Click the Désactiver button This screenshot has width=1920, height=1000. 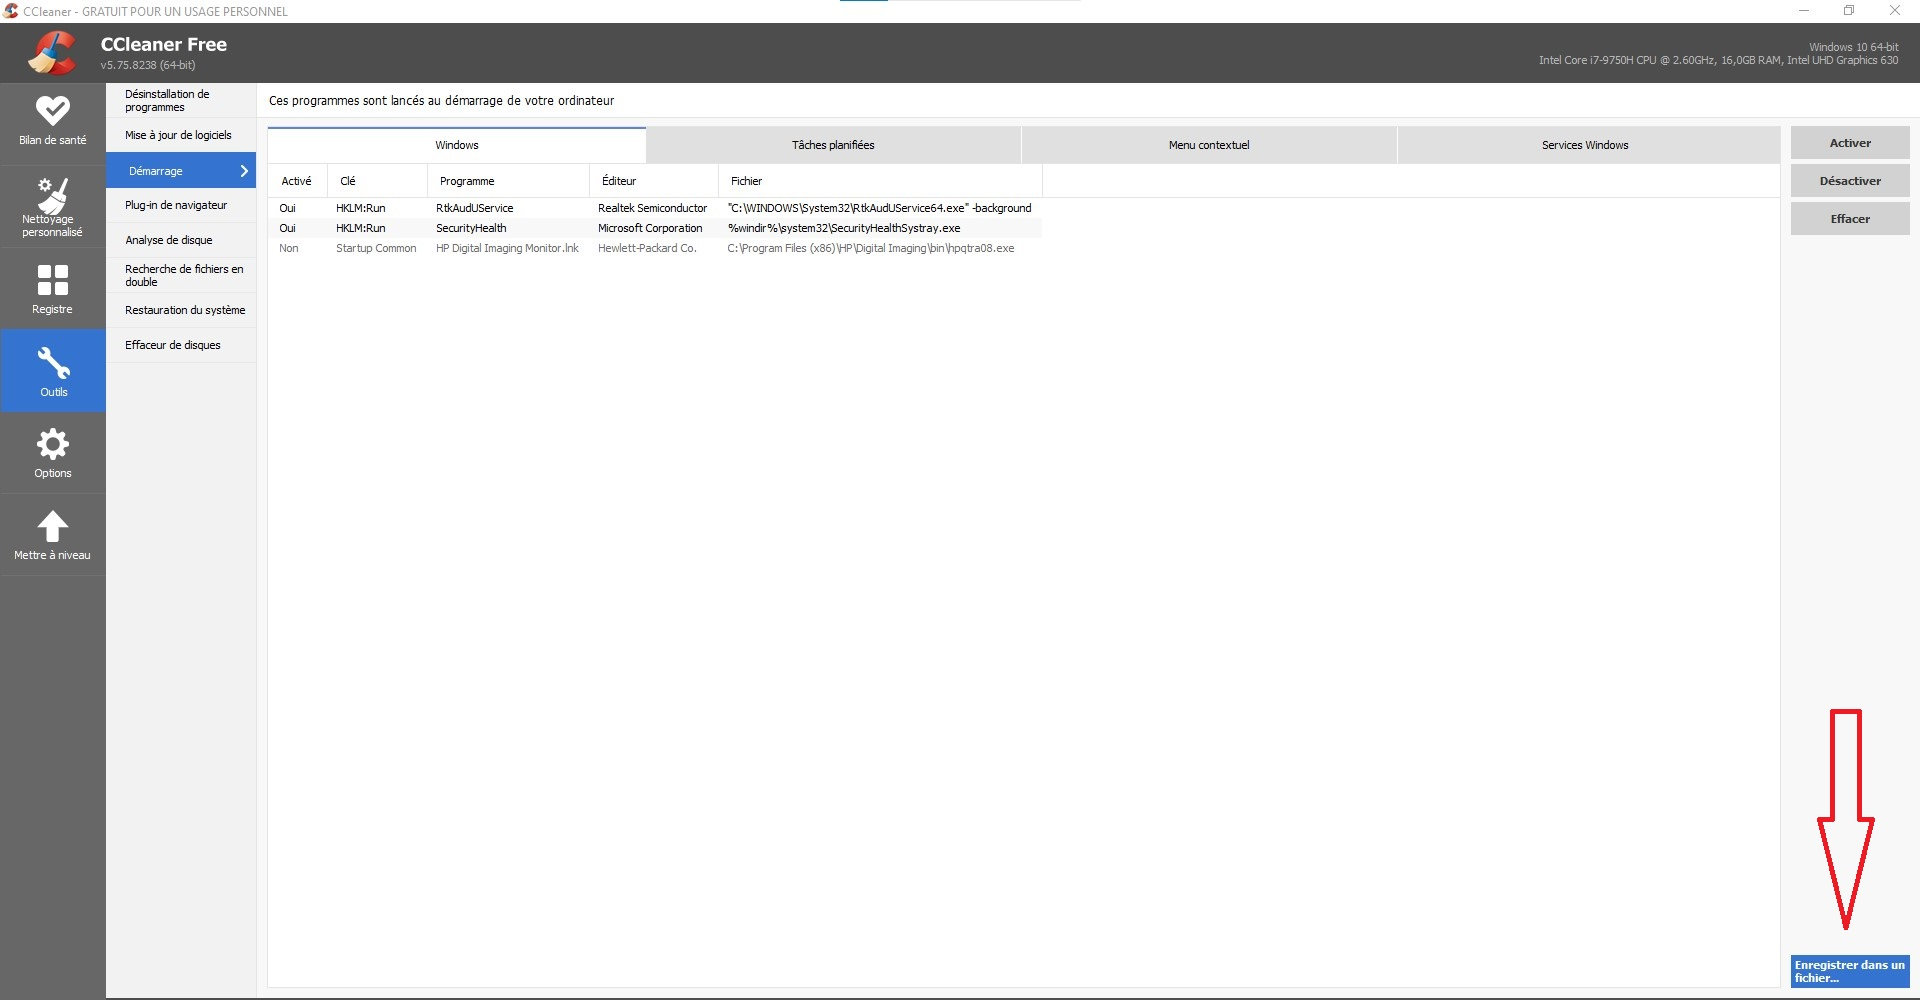click(1850, 181)
